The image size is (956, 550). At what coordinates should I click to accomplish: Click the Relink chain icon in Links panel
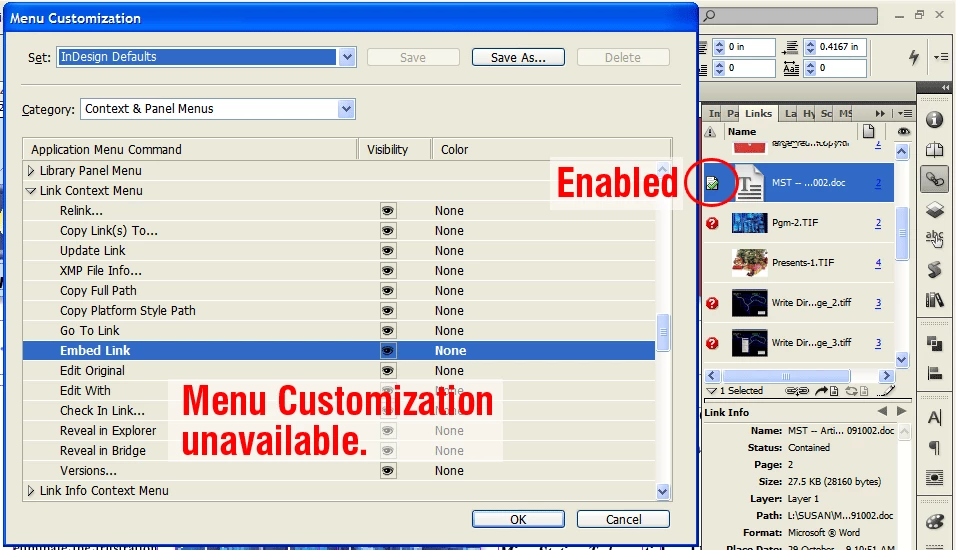click(x=797, y=391)
